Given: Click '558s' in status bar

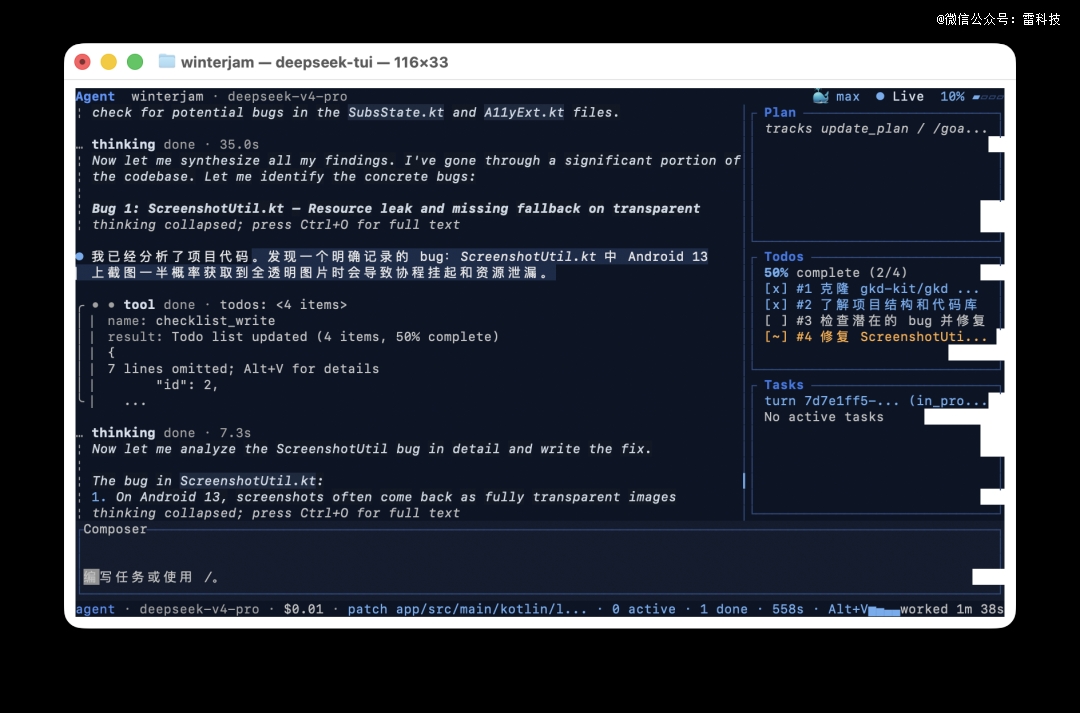Looking at the screenshot, I should (787, 609).
